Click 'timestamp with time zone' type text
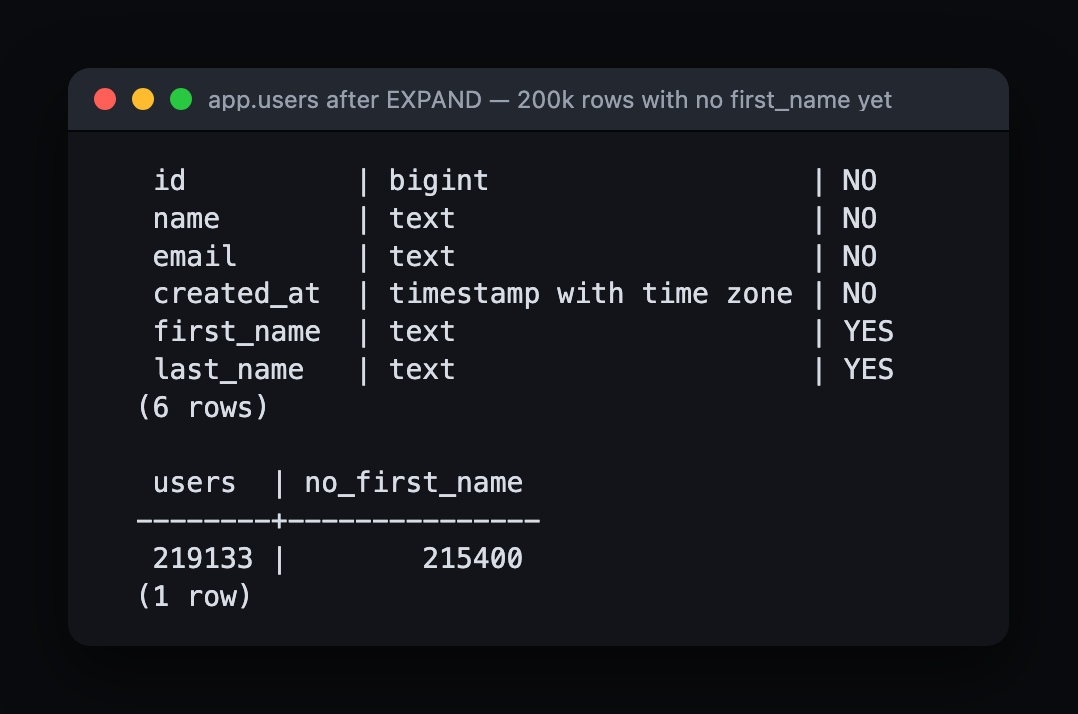1078x714 pixels. (x=591, y=294)
